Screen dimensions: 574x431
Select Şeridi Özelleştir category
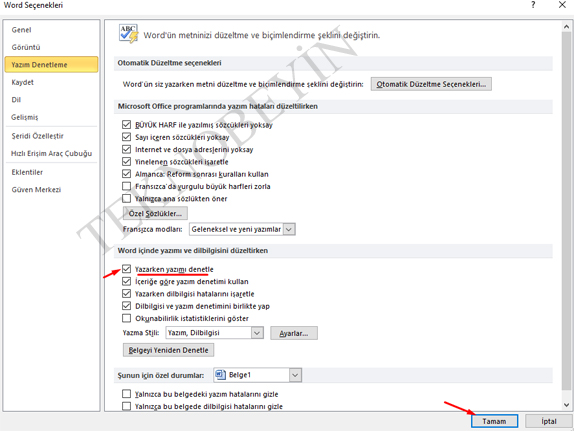[x=51, y=136]
